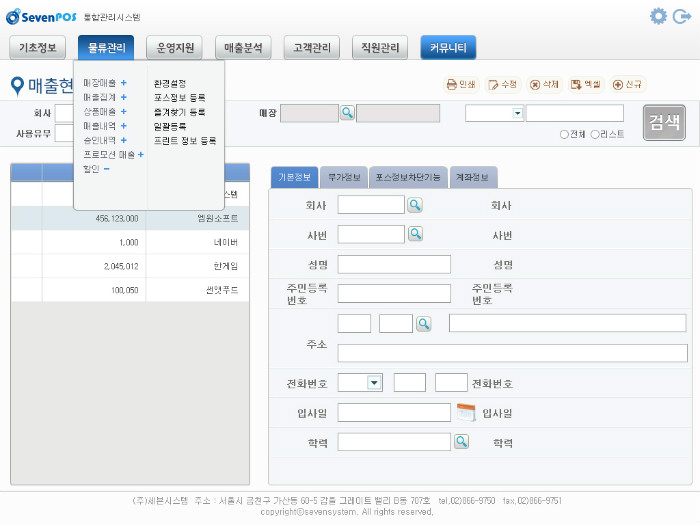
Task: Open the calendar icon beside 입사일
Action: 466,412
